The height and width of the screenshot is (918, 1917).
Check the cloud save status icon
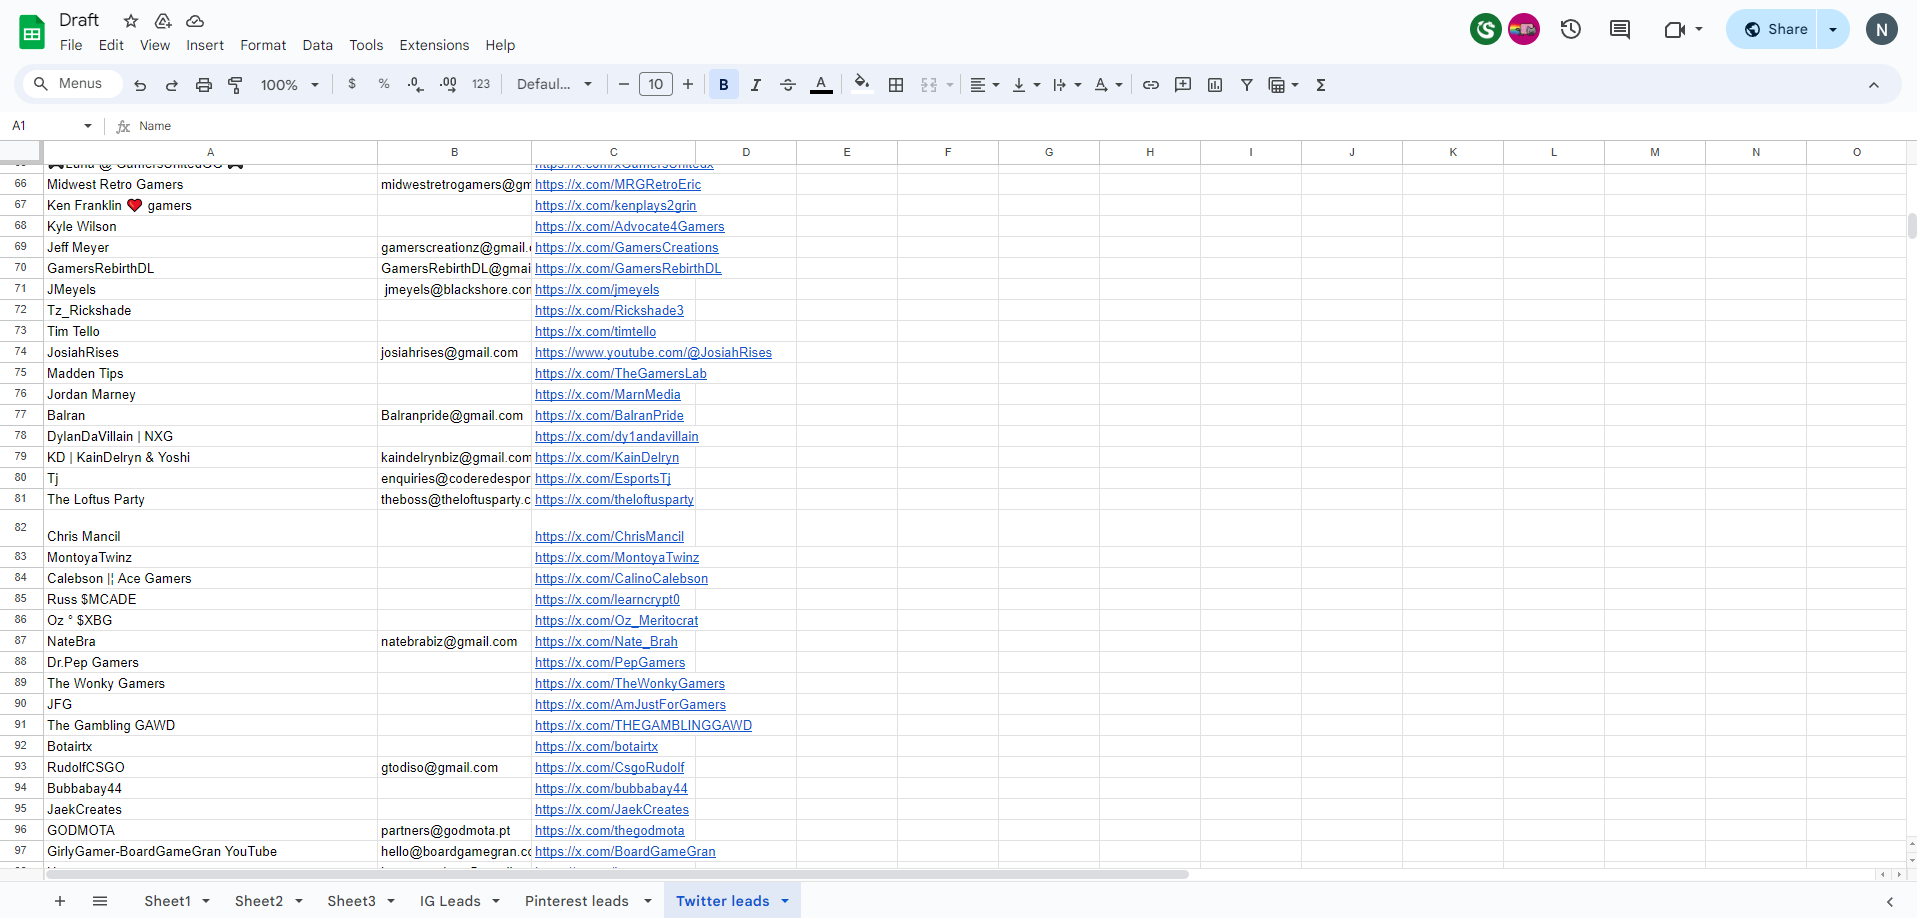coord(195,21)
